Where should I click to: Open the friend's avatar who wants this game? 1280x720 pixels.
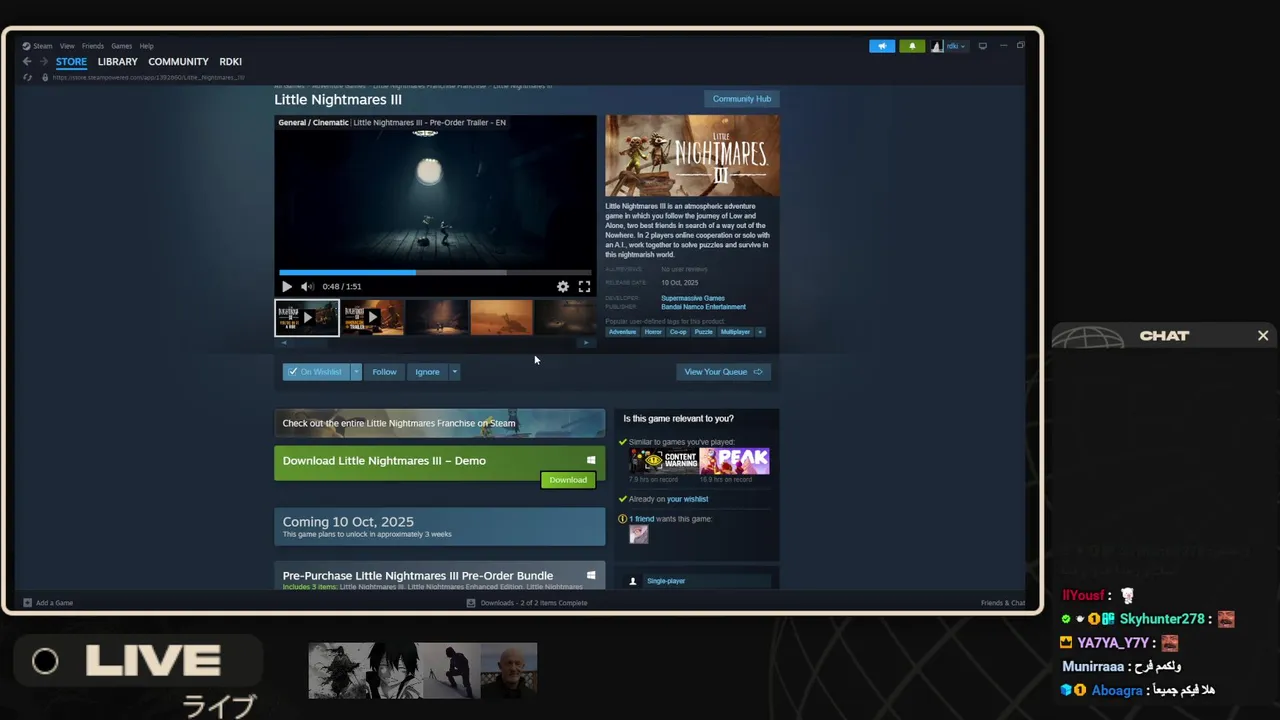pos(638,534)
